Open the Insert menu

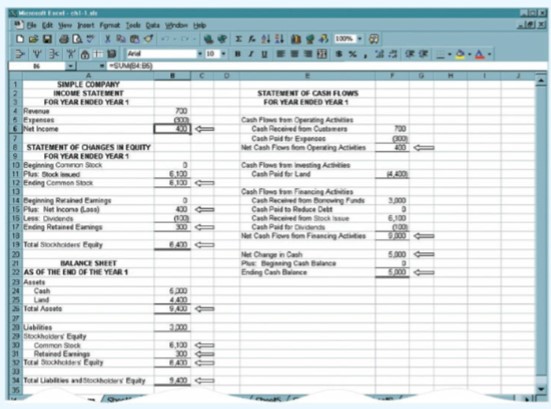86,25
